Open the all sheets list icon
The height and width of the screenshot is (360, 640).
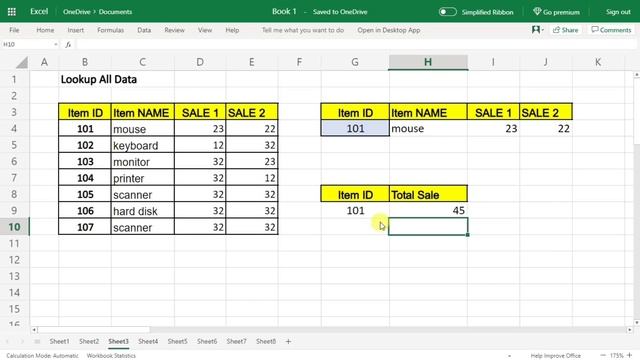[37, 341]
